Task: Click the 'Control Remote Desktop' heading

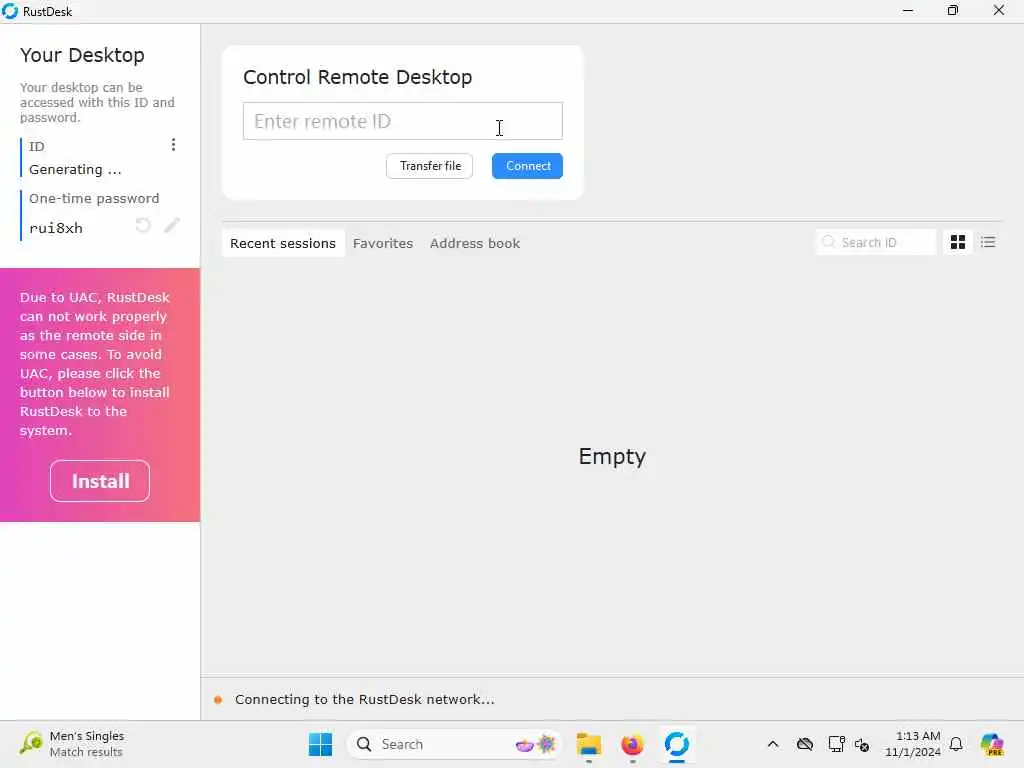Action: (357, 76)
